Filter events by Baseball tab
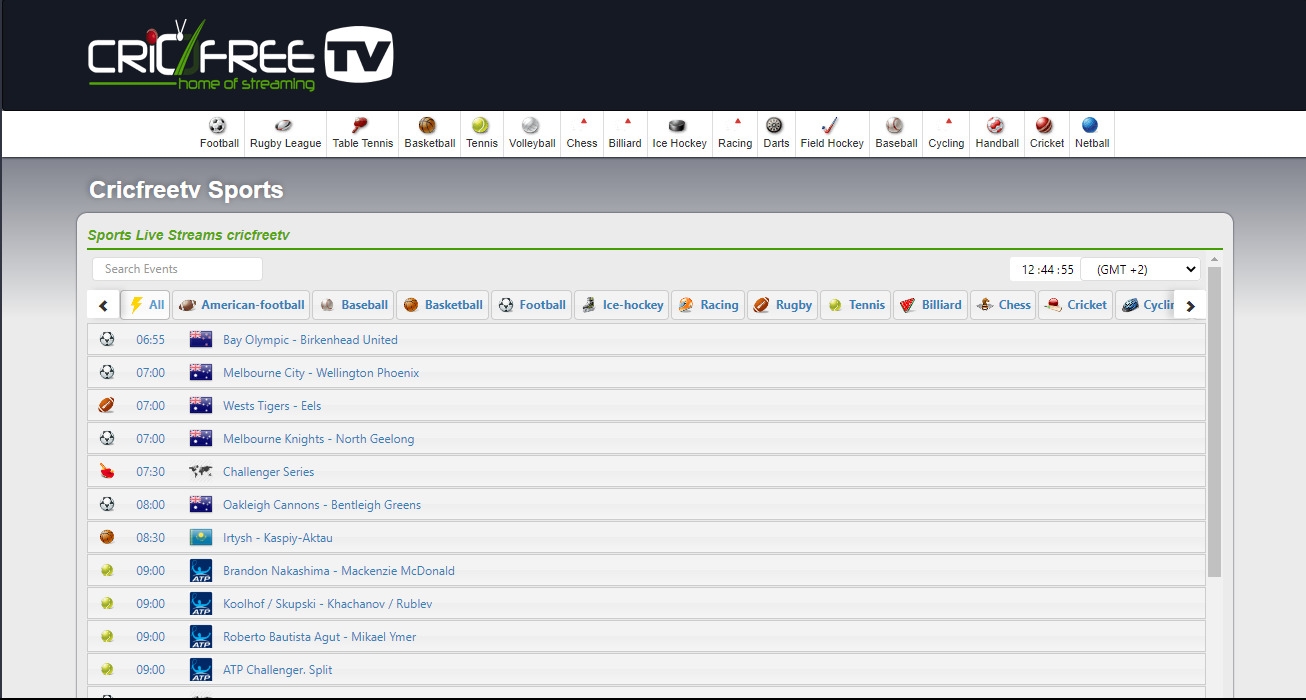Screen dimensions: 1306x700 coord(353,305)
